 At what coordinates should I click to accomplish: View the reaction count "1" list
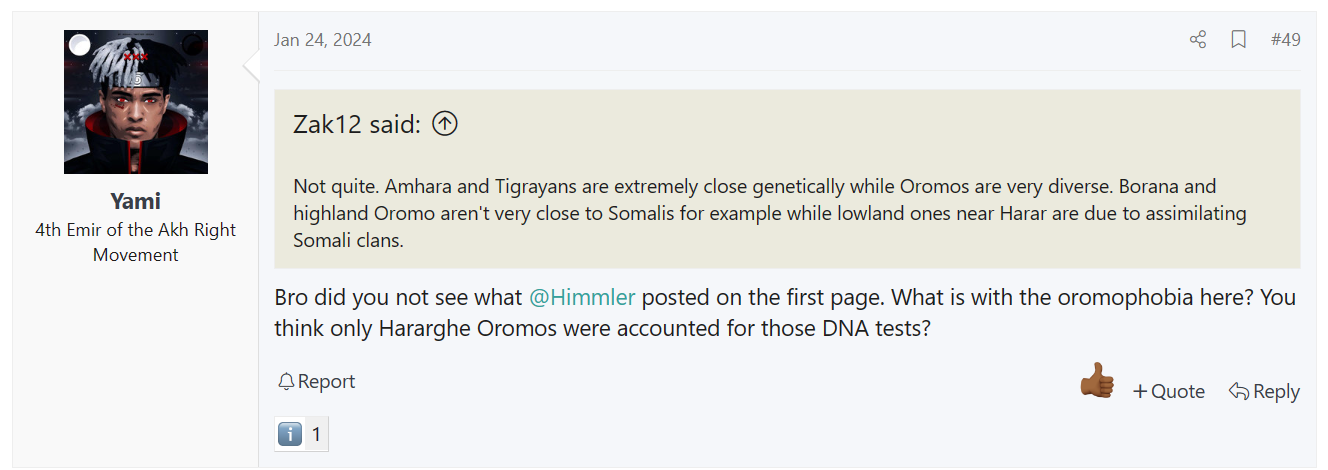pyautogui.click(x=316, y=434)
